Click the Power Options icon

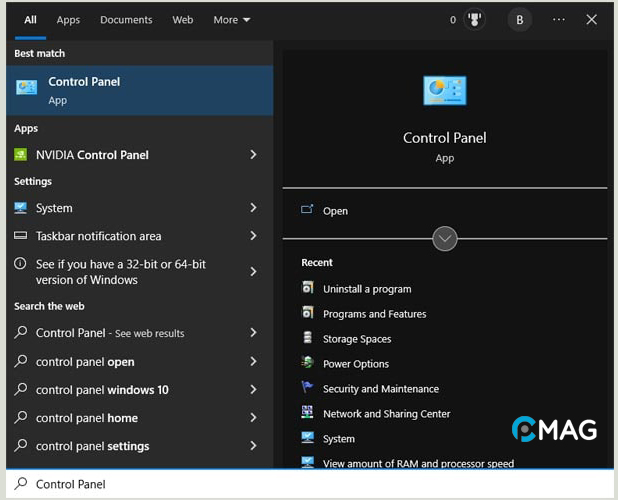click(x=307, y=364)
